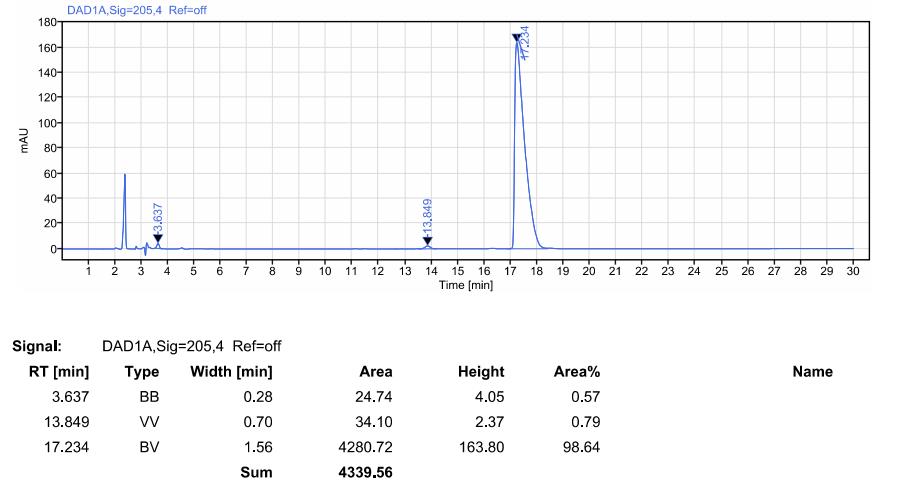Click the triangle marker atop the 17.234 peak
This screenshot has width=901, height=493.
tap(516, 38)
